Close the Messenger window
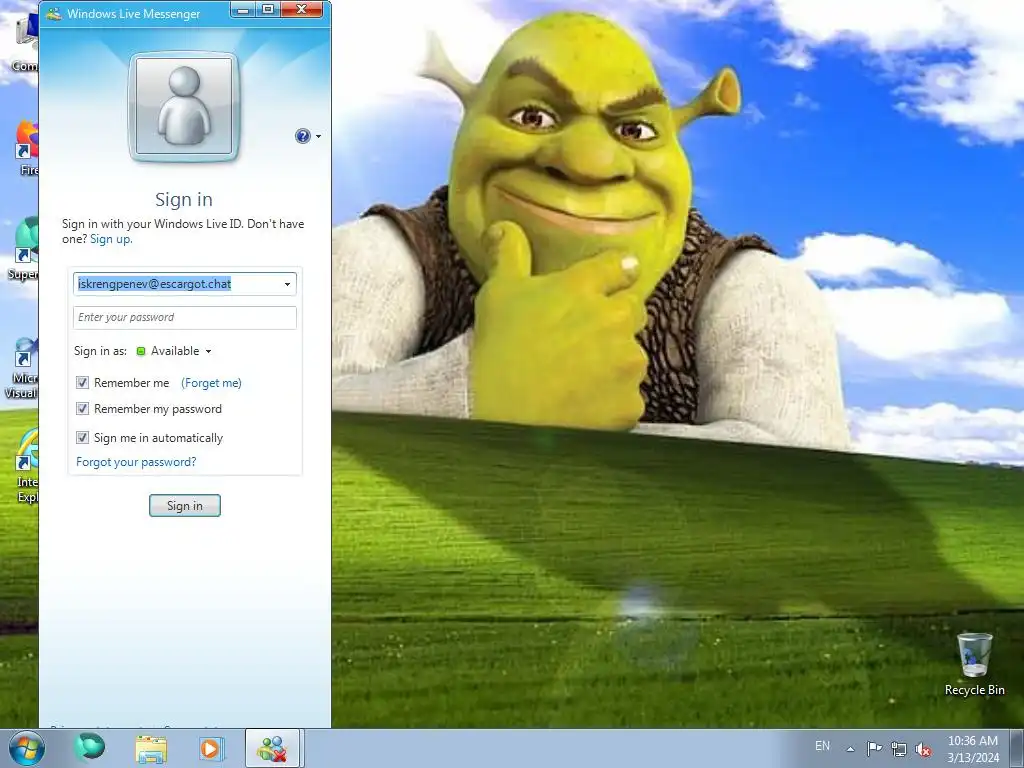1024x768 pixels. point(302,10)
